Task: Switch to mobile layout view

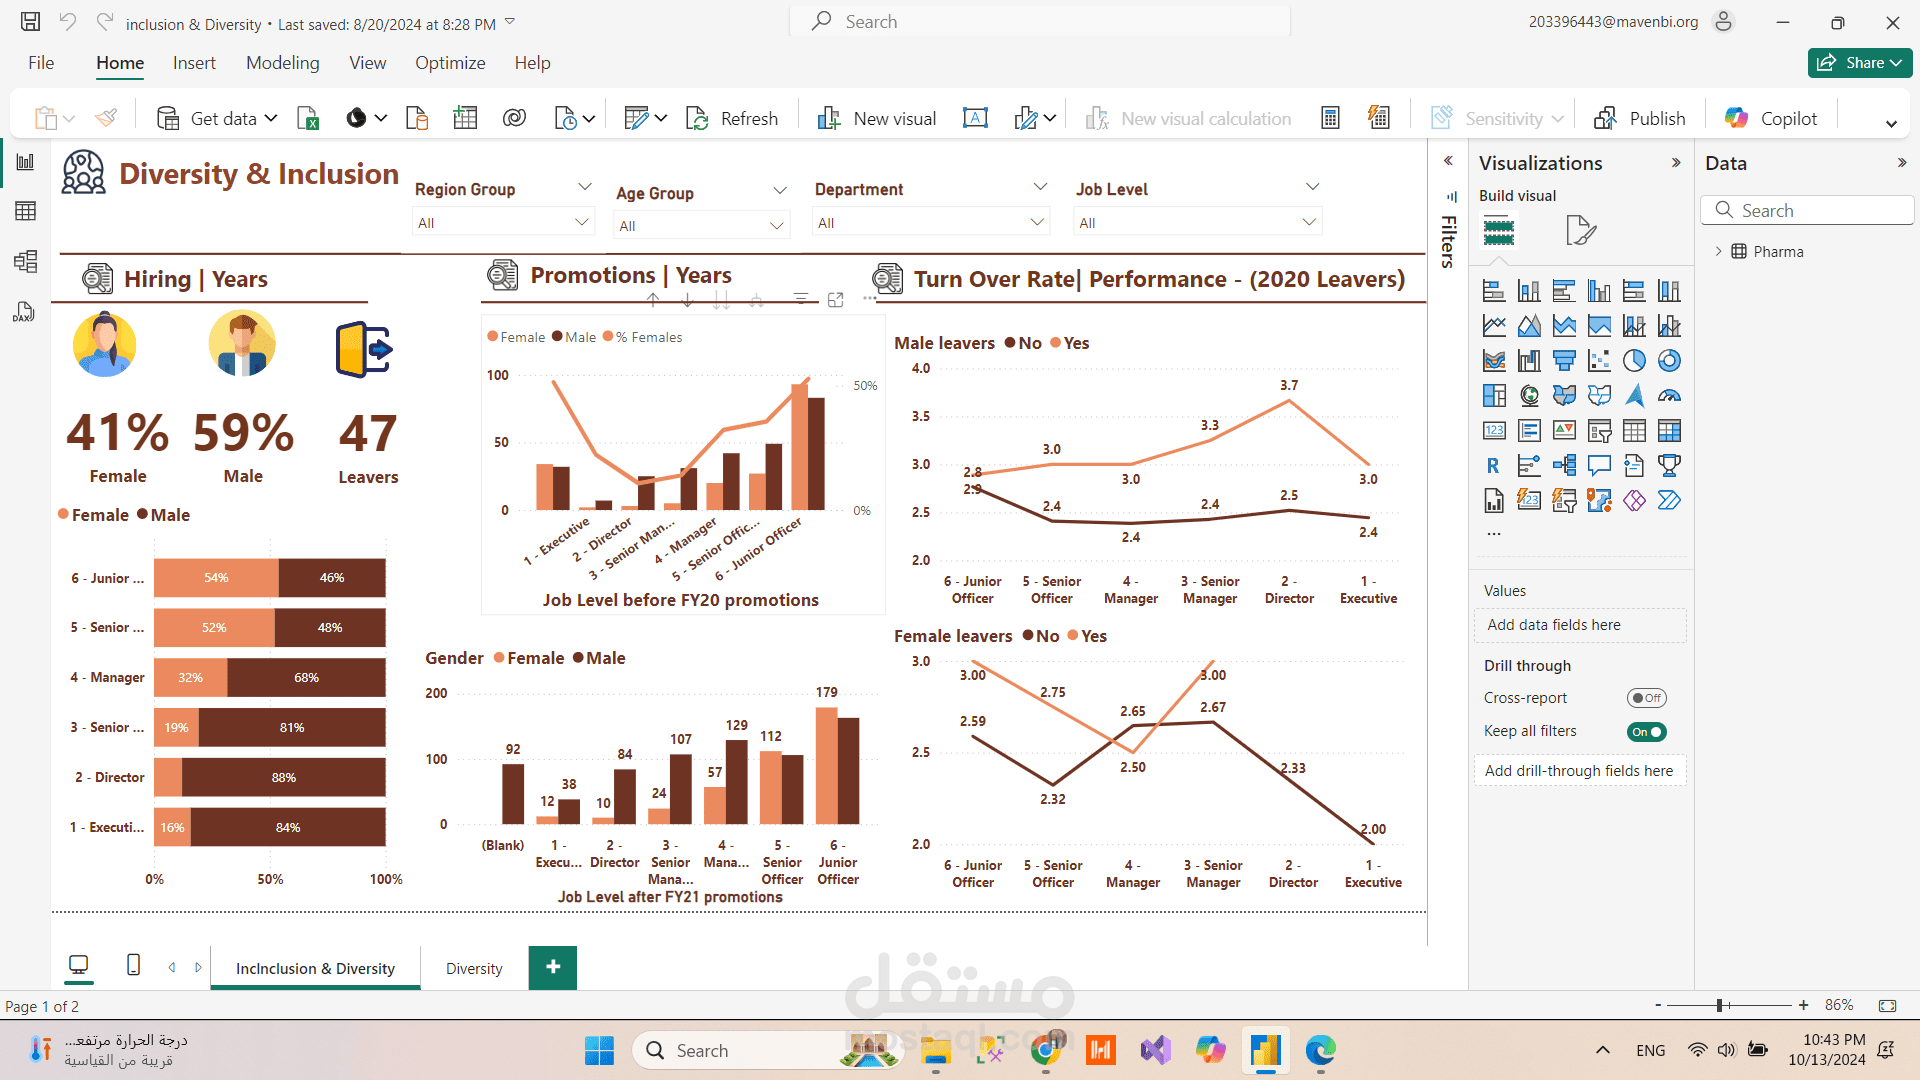Action: point(133,965)
